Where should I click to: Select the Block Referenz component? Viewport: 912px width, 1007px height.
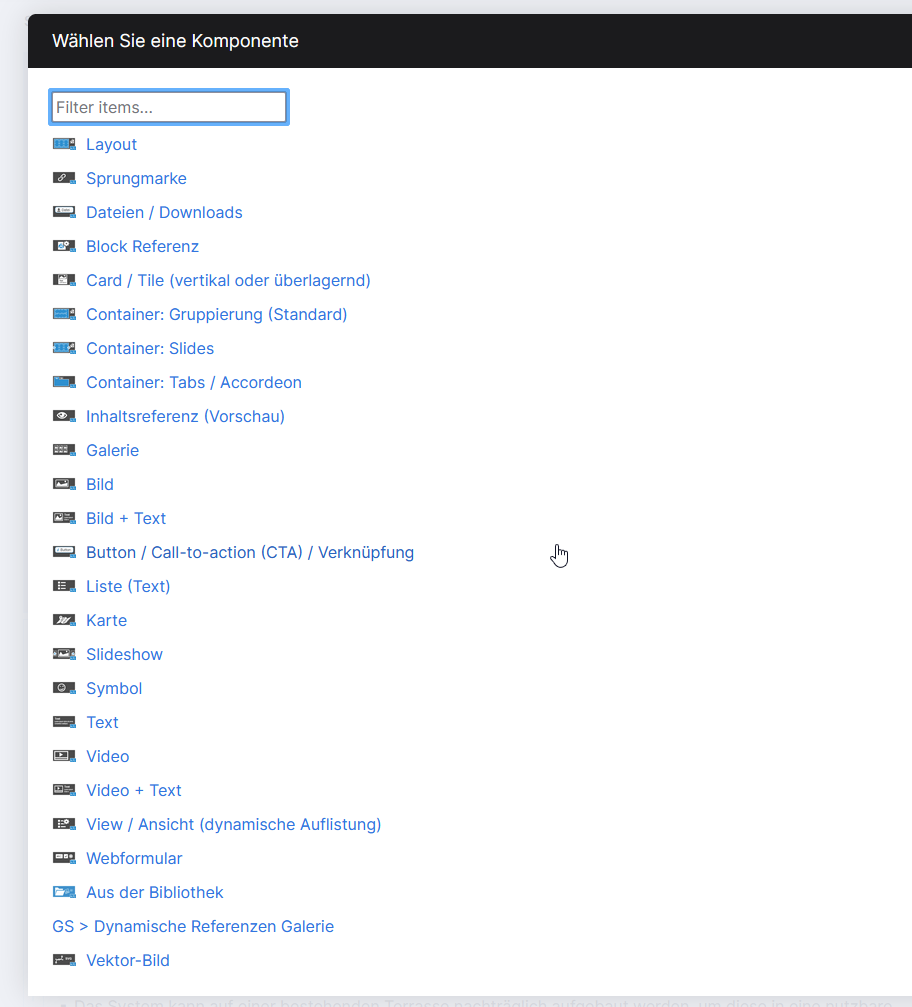(x=142, y=245)
